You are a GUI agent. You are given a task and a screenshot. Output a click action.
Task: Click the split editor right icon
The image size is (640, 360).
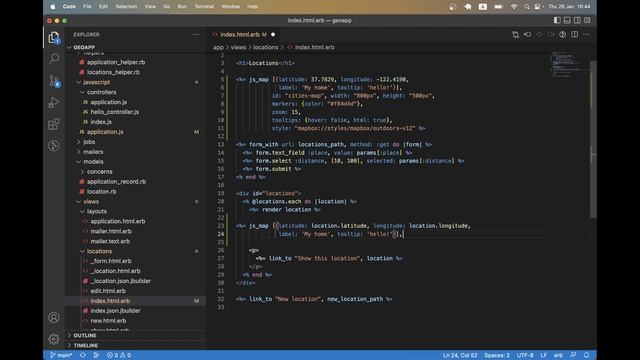575,35
